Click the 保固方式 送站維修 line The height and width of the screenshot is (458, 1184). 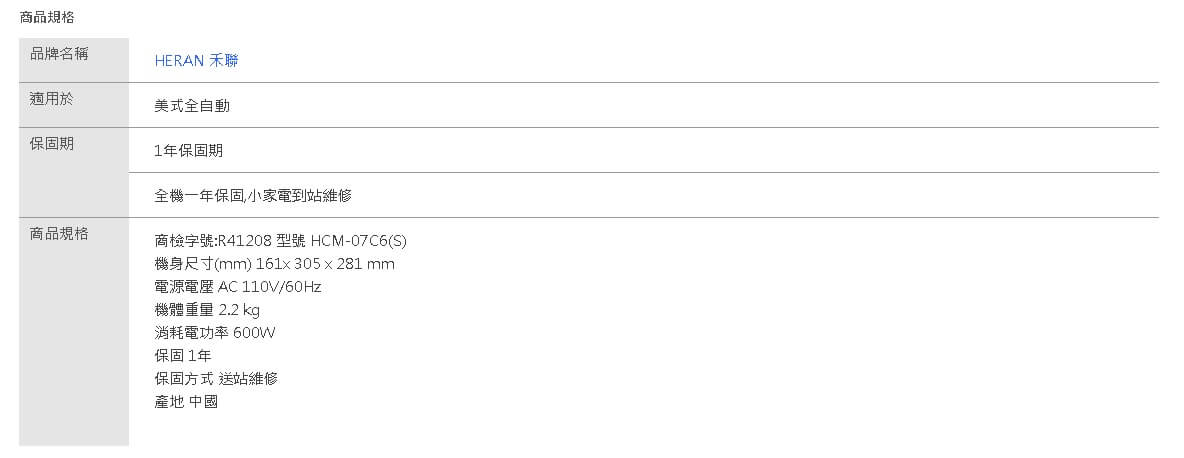tap(216, 379)
